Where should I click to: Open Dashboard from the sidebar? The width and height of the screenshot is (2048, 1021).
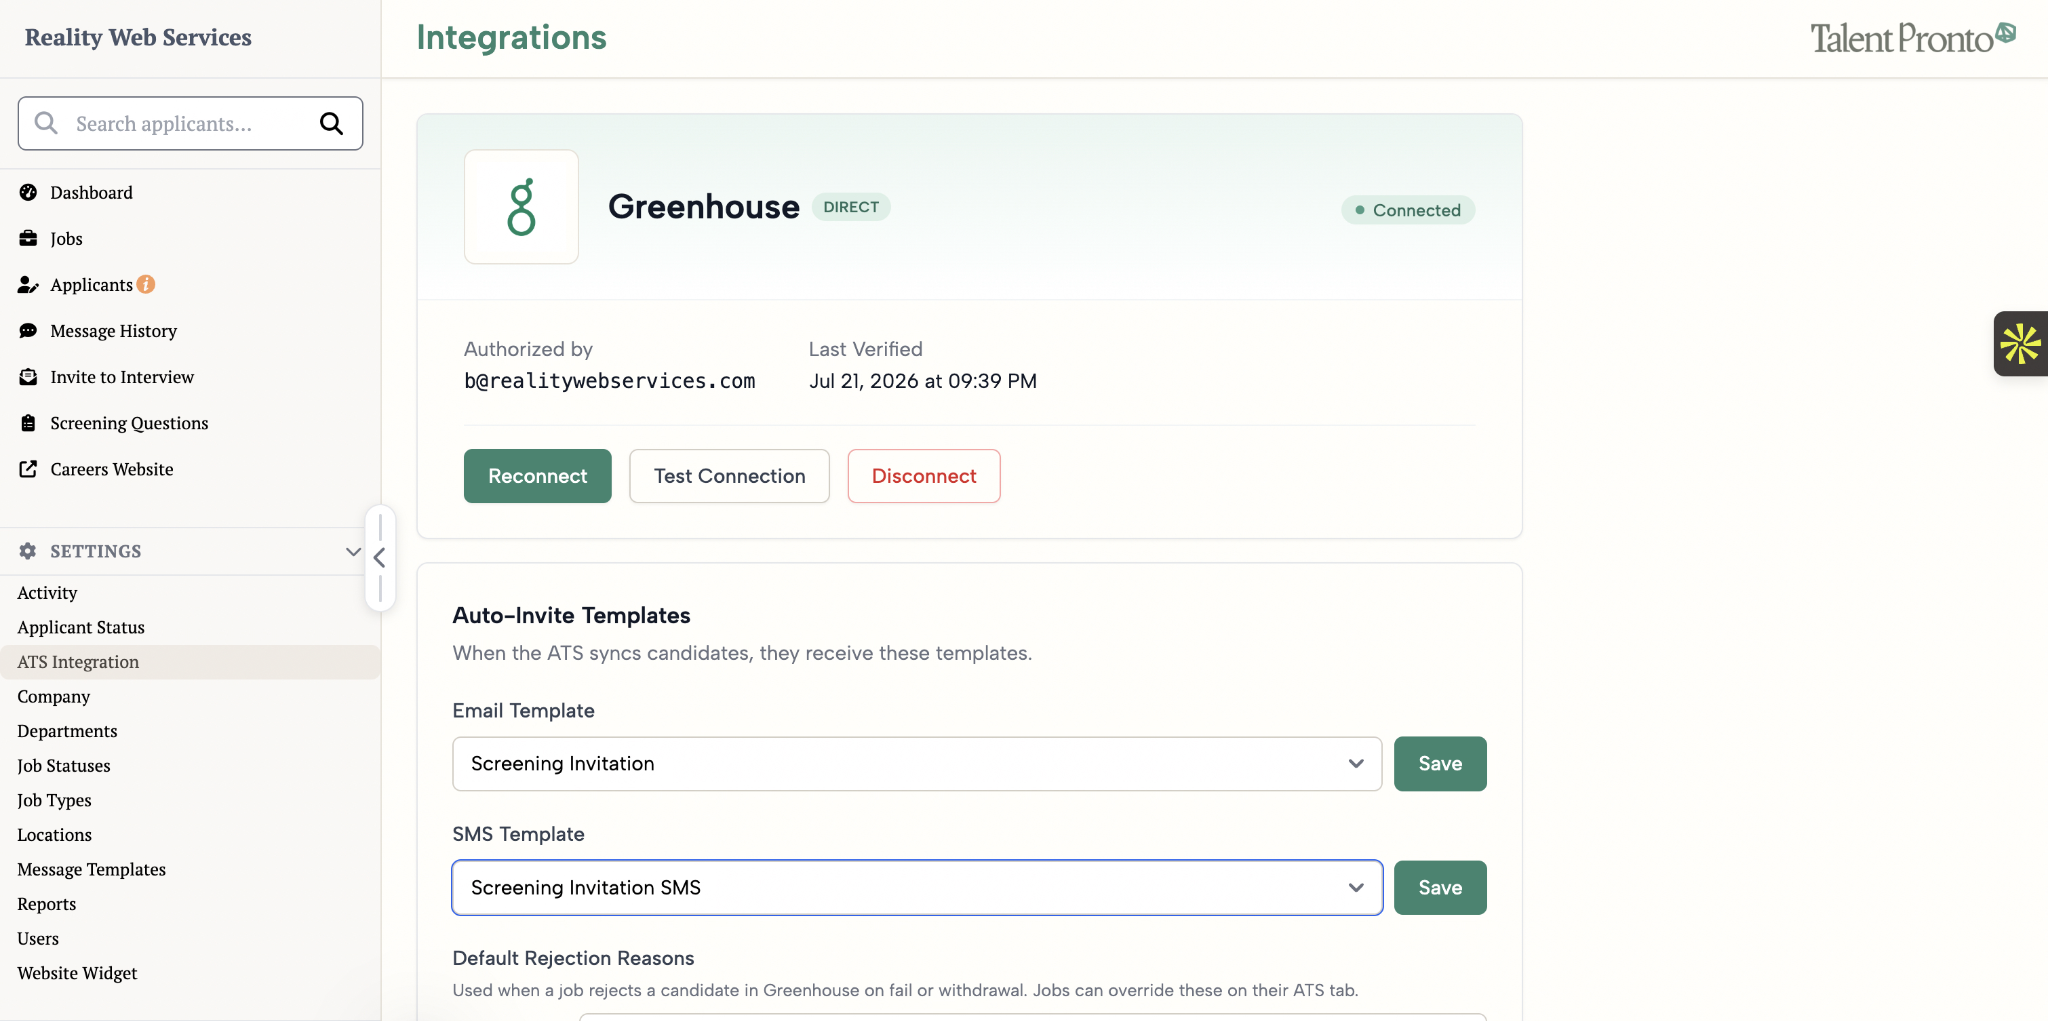91,192
